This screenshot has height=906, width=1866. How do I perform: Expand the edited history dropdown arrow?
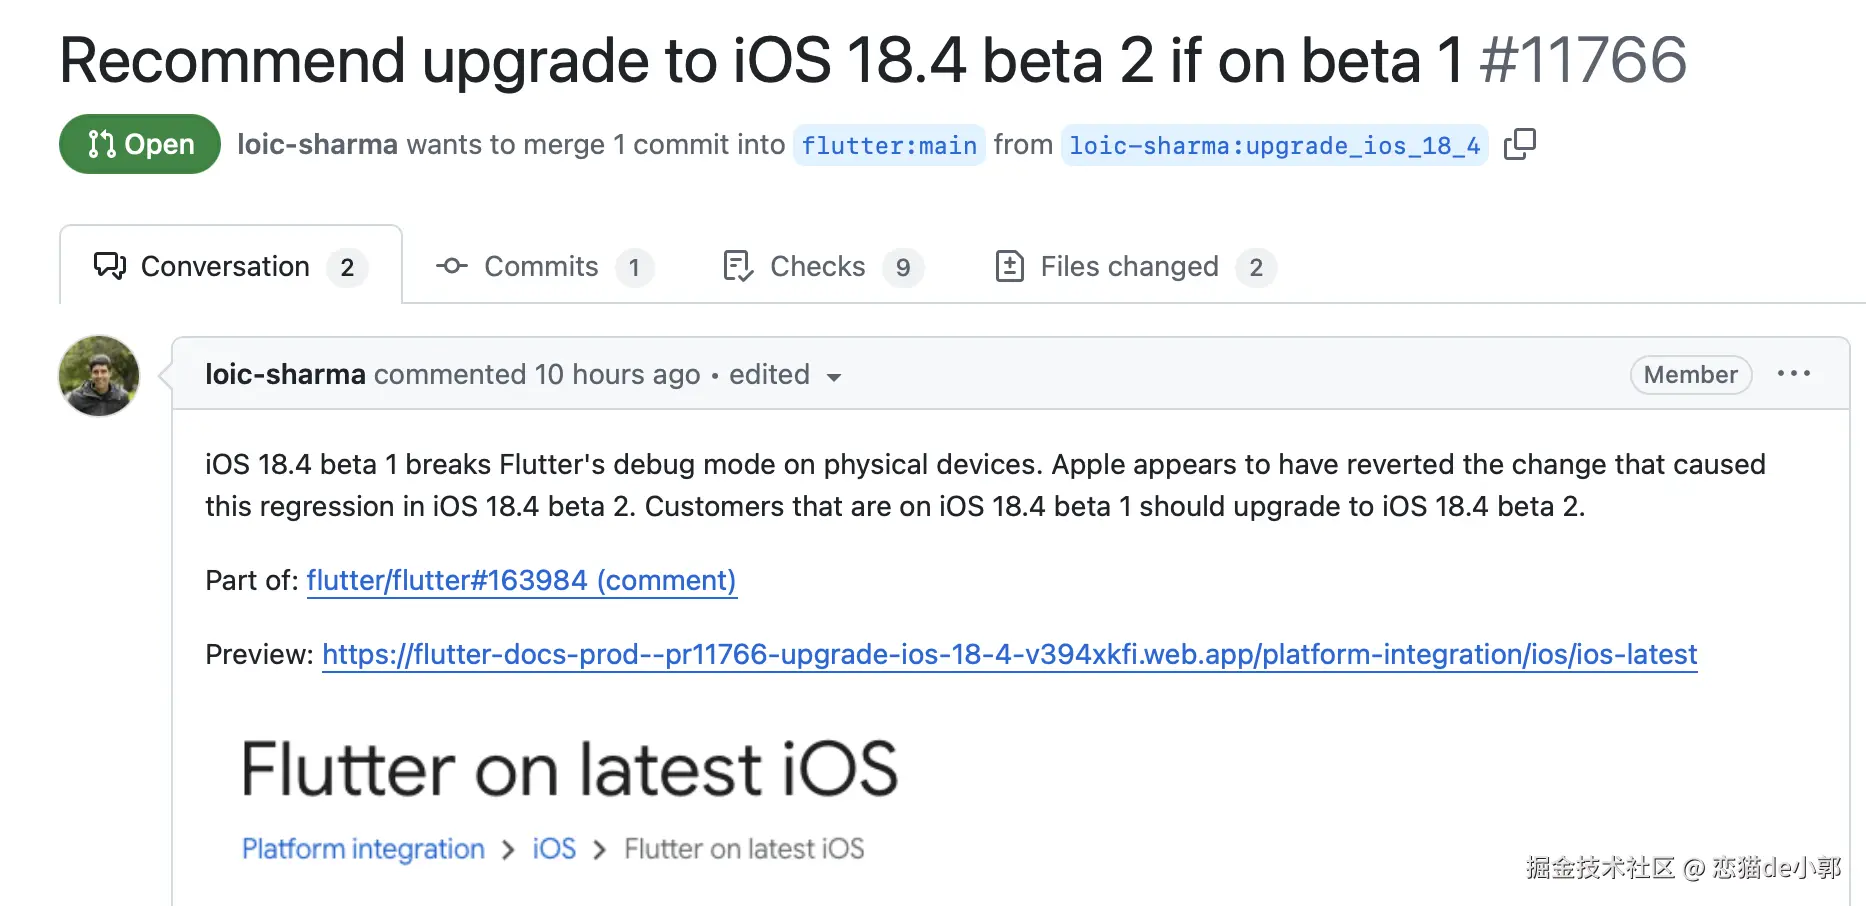pos(833,377)
